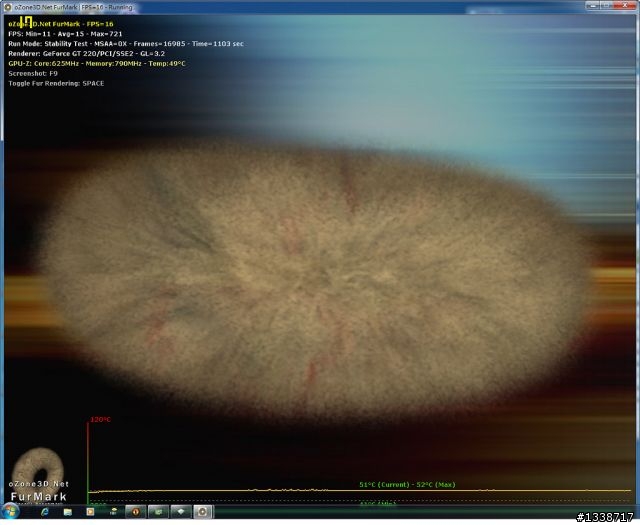
Task: Click the 'FPS: Min=11 - Avg=15 - Max=721' line
Action: point(65,34)
